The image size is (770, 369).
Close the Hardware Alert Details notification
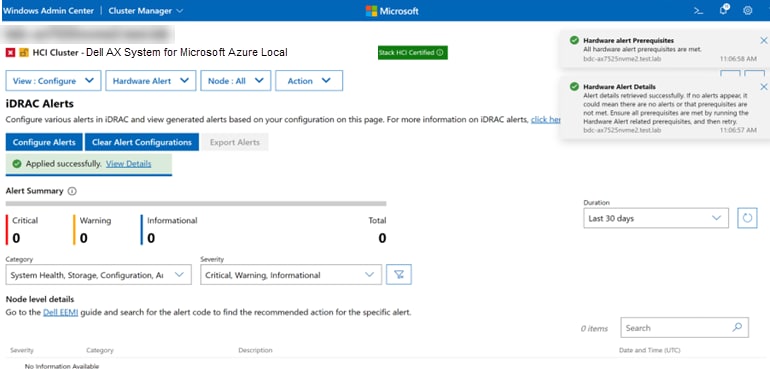pyautogui.click(x=763, y=87)
